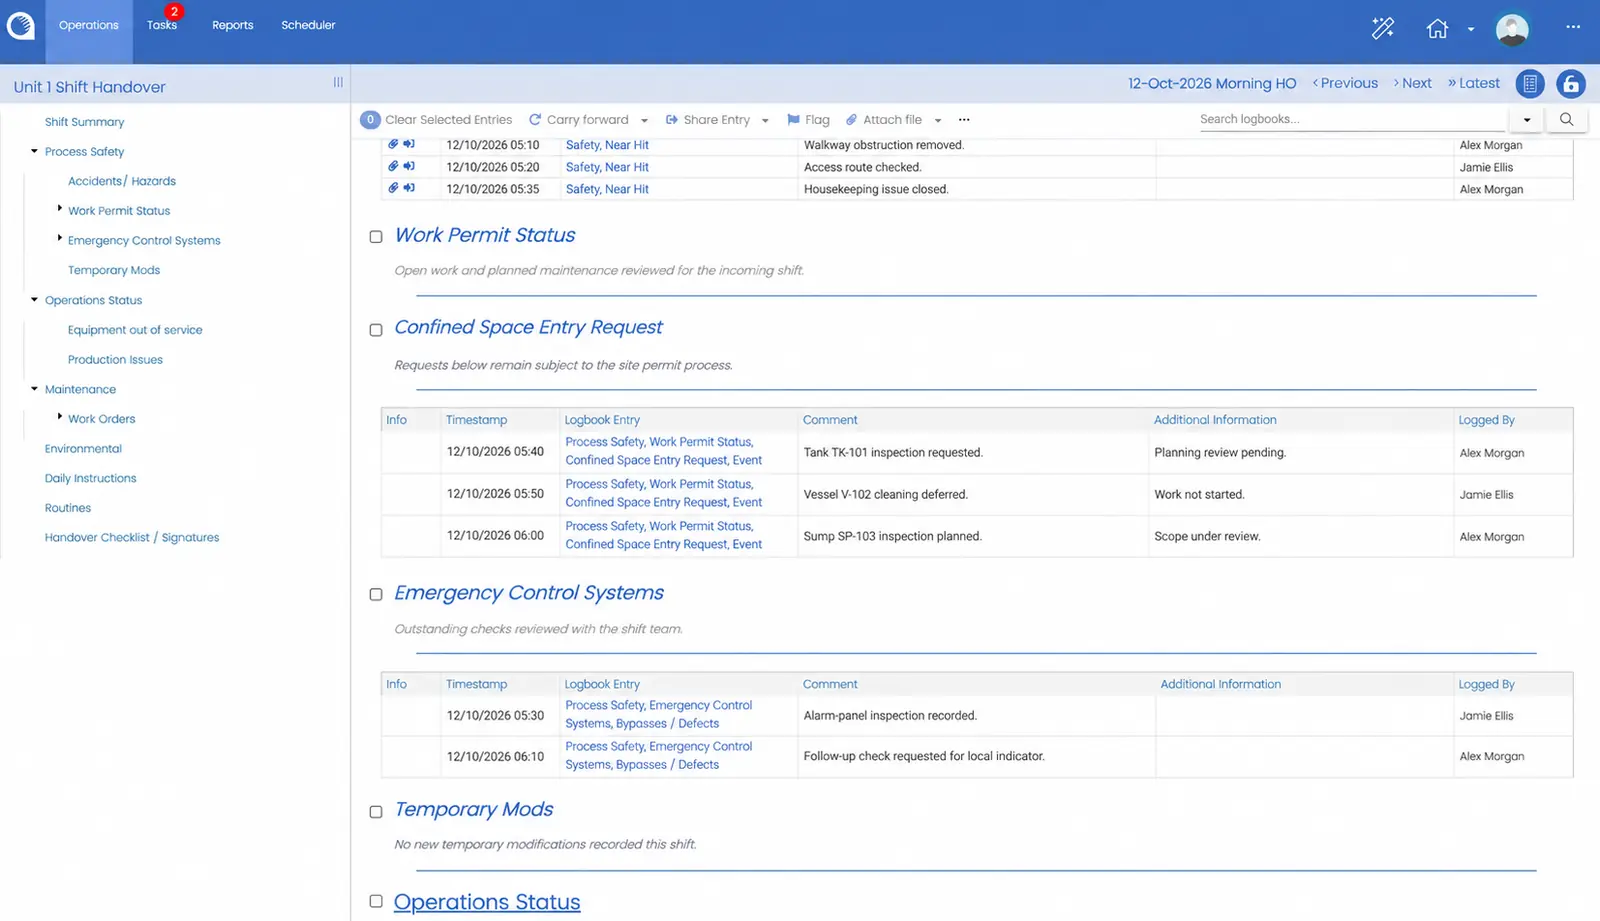Open the Scheduler tab

pyautogui.click(x=308, y=25)
